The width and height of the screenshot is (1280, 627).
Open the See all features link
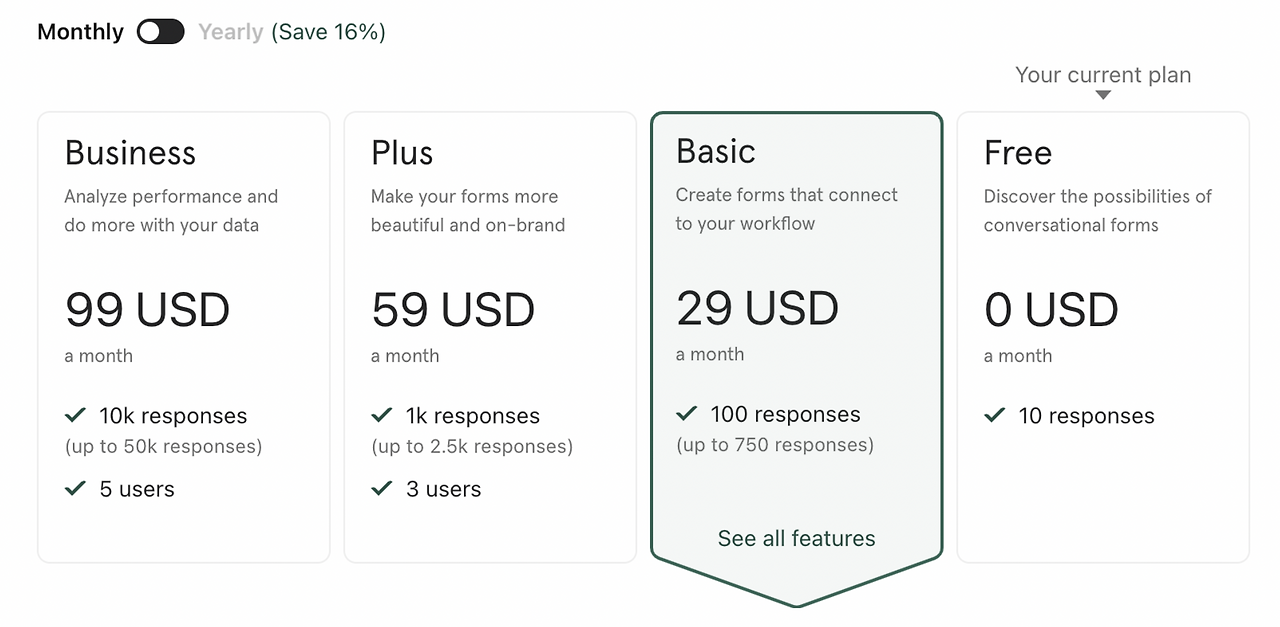click(x=796, y=538)
